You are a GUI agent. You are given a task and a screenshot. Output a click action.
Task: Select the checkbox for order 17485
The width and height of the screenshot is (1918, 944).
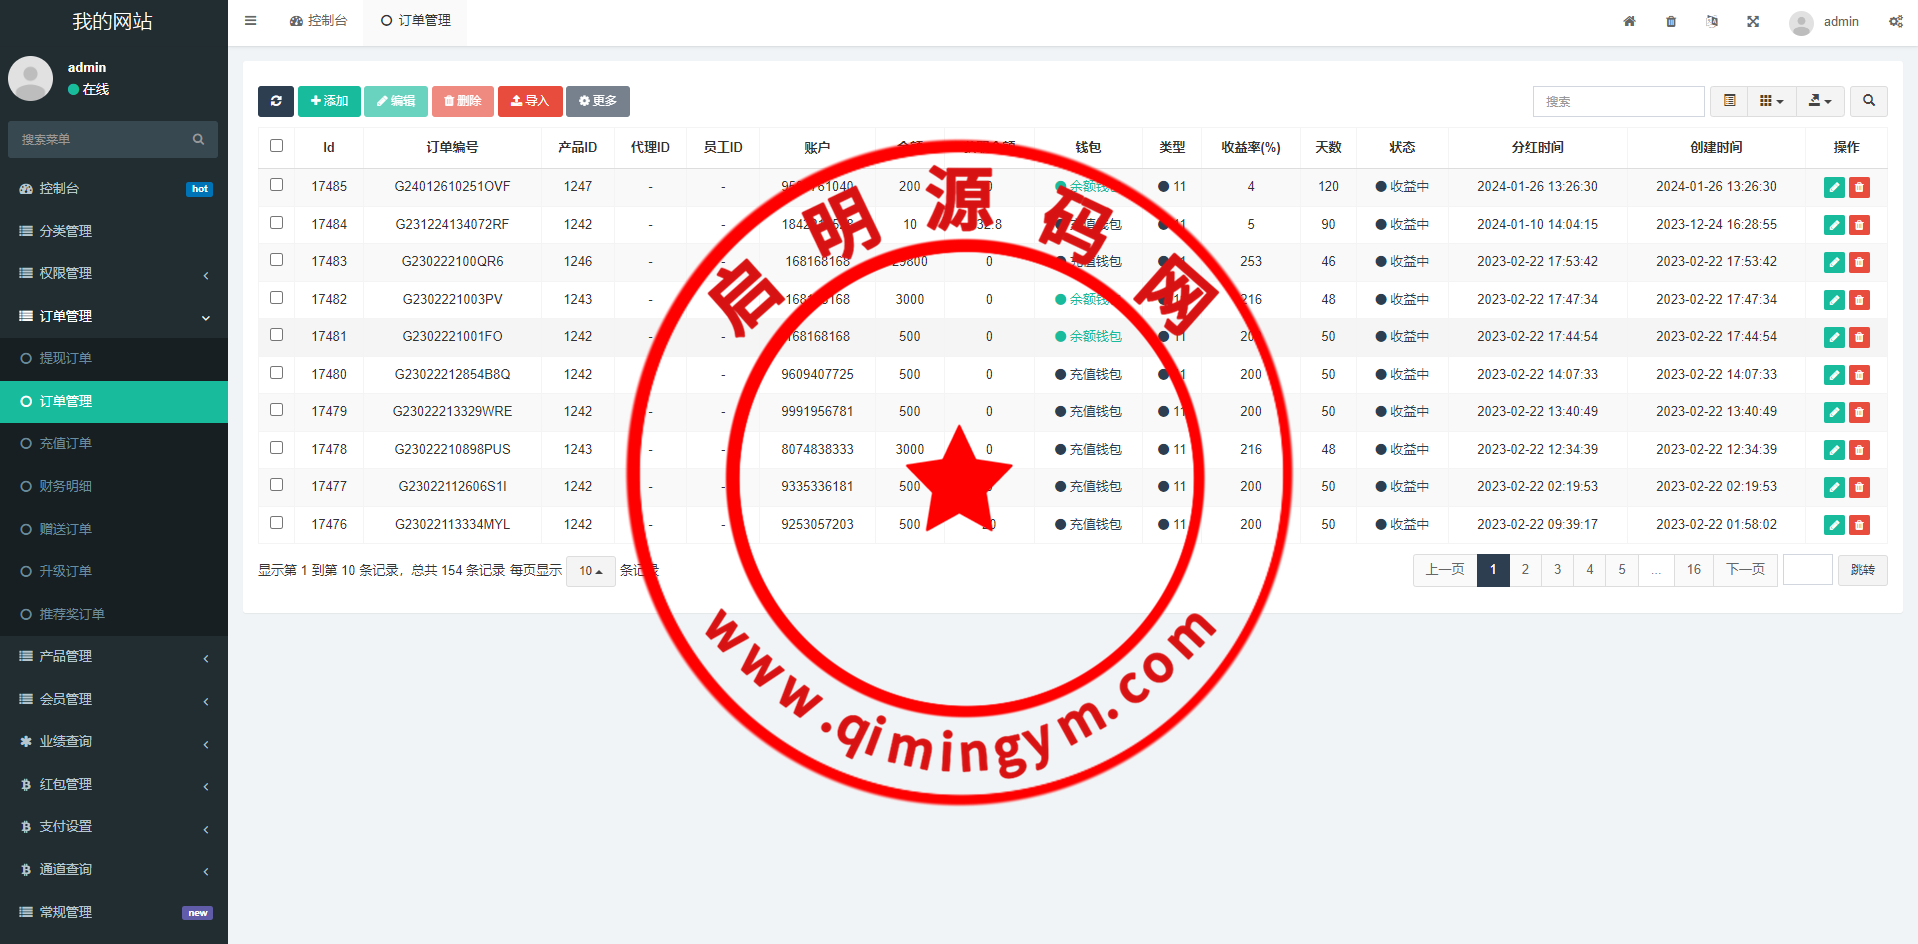pyautogui.click(x=277, y=185)
